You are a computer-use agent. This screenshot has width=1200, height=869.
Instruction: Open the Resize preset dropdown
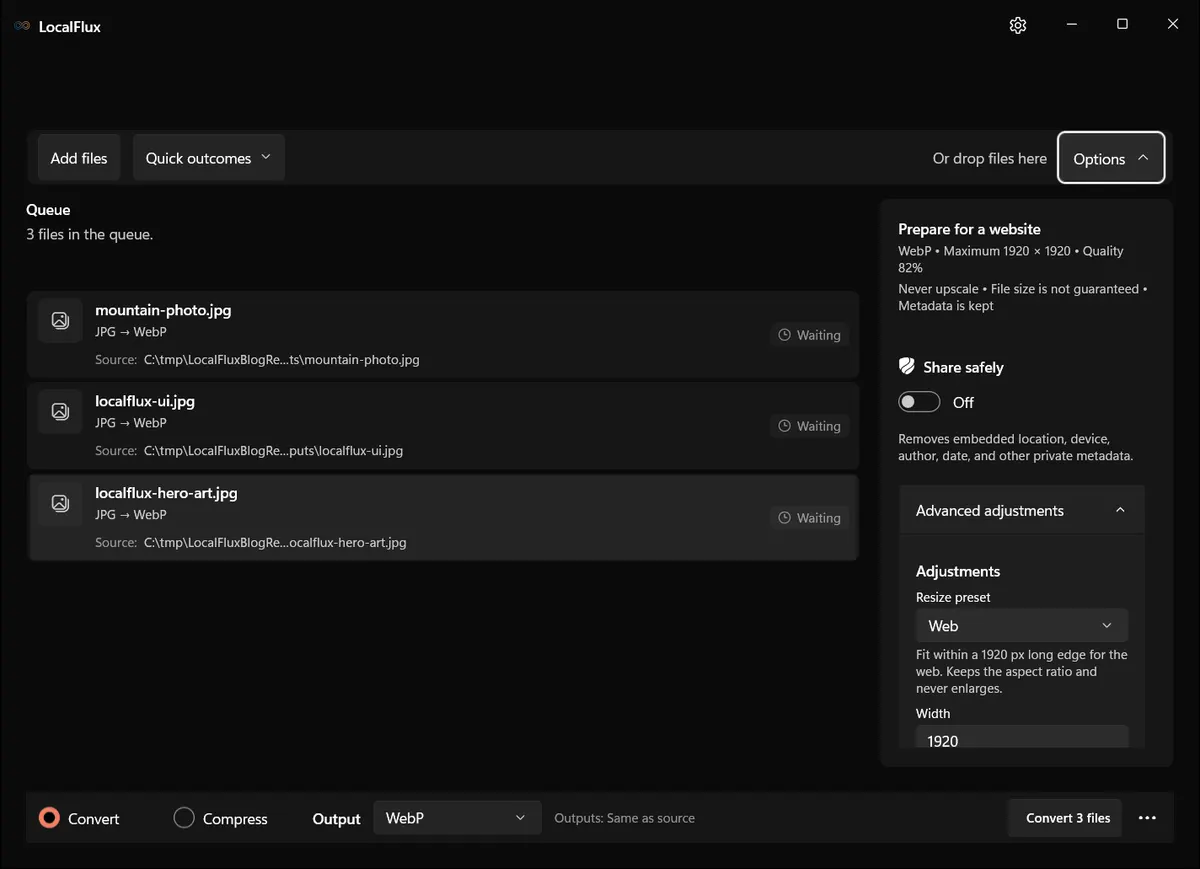click(x=1022, y=626)
